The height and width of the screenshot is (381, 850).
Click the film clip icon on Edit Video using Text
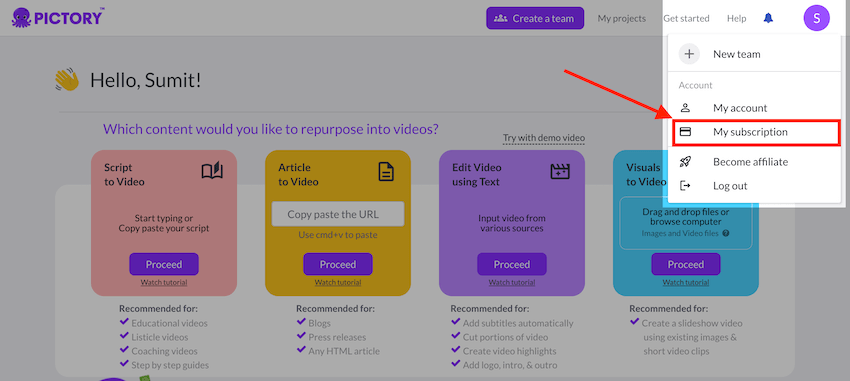(x=560, y=171)
